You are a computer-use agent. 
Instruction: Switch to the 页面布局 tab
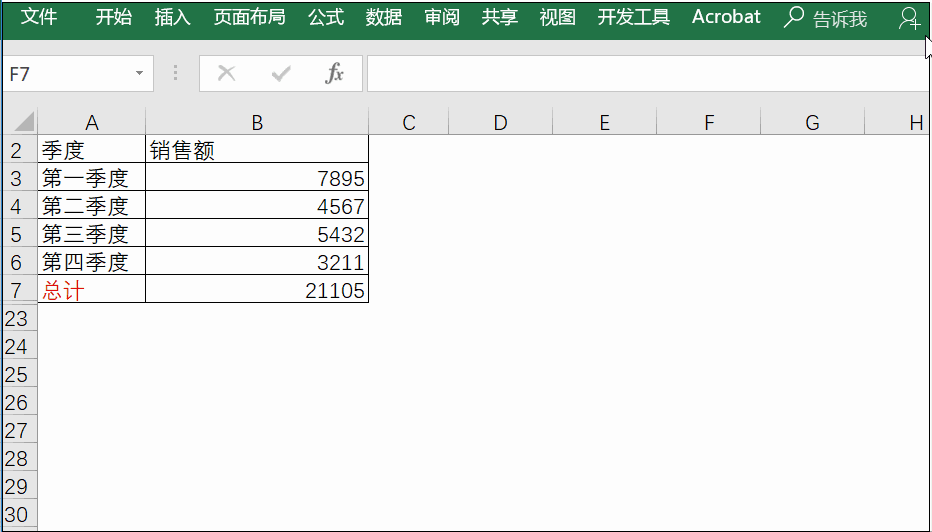249,17
